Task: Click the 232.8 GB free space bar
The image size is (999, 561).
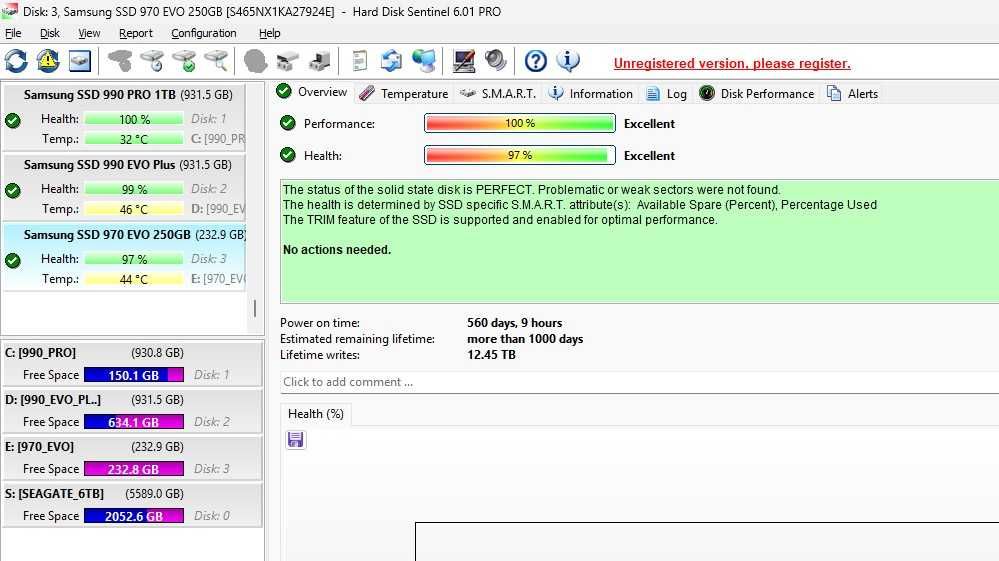Action: (x=134, y=469)
